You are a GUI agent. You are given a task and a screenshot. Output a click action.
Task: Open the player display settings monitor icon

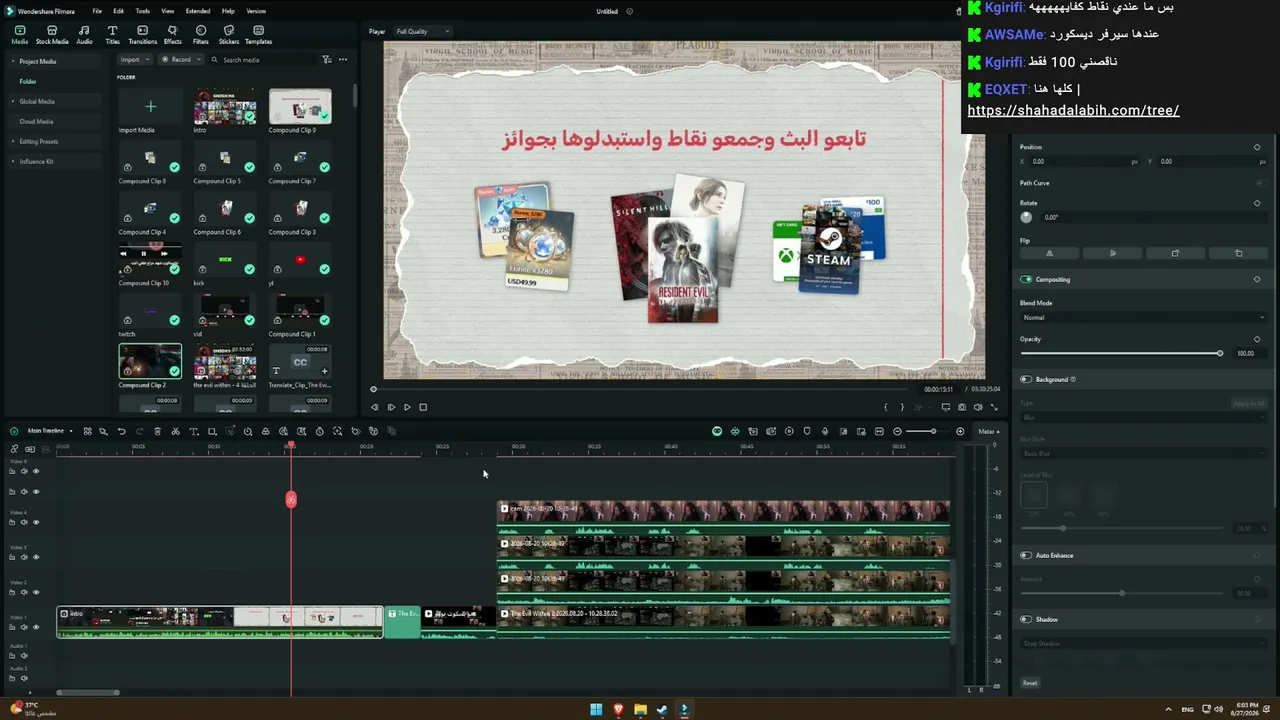click(x=945, y=407)
